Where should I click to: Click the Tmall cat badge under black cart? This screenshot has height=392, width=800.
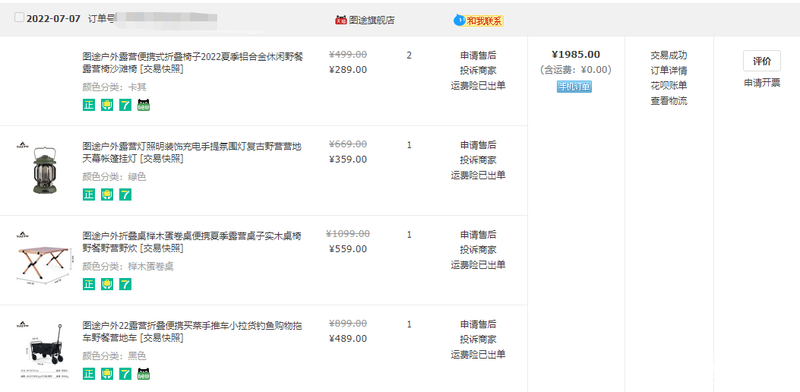point(143,374)
